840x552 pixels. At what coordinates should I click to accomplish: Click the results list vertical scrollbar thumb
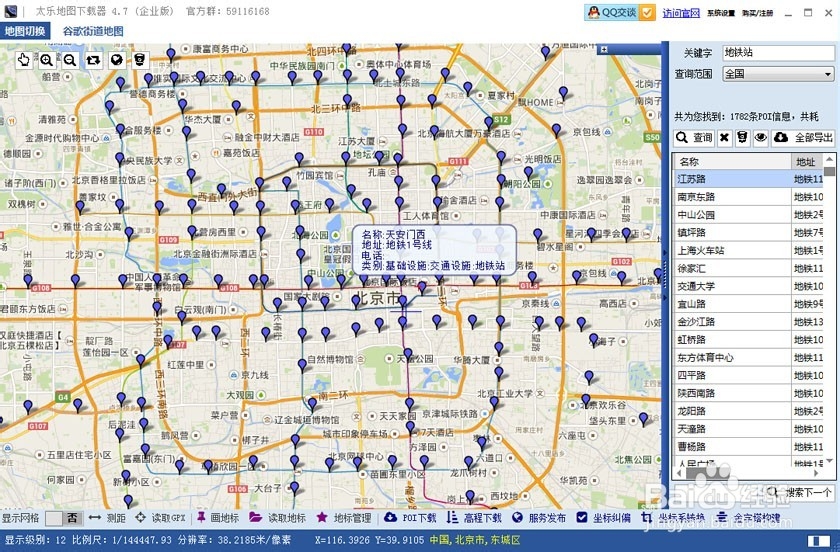pos(829,171)
